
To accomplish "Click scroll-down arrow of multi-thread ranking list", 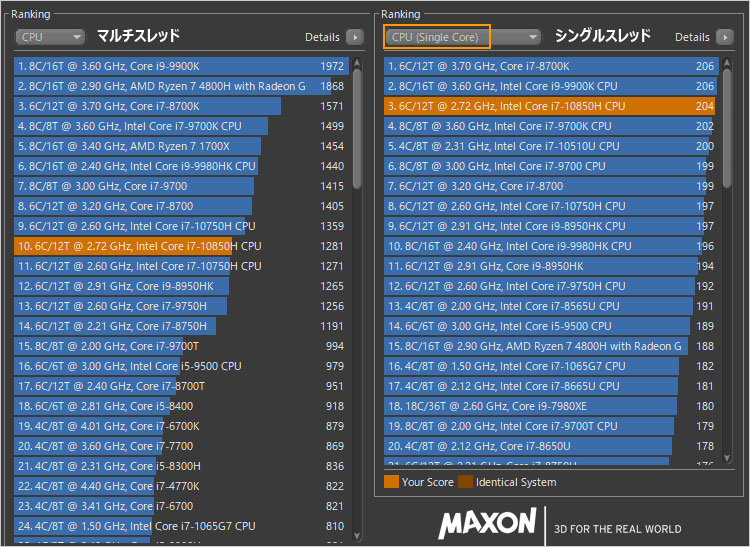I will pyautogui.click(x=357, y=536).
